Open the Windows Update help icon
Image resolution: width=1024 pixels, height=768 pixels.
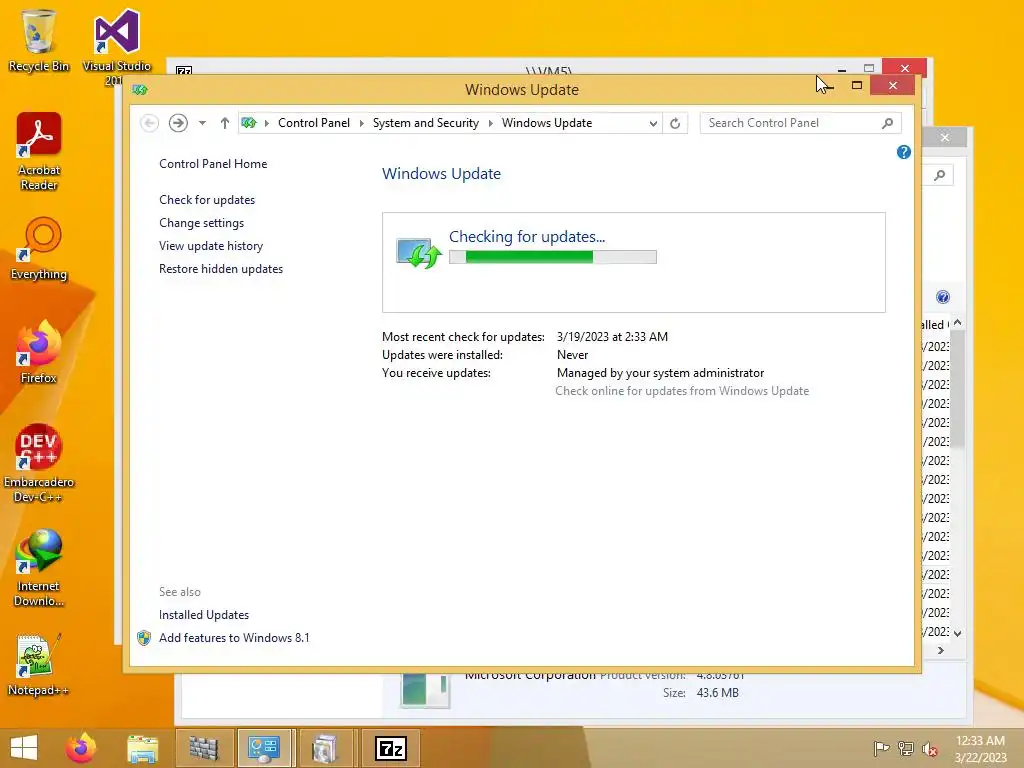904,152
